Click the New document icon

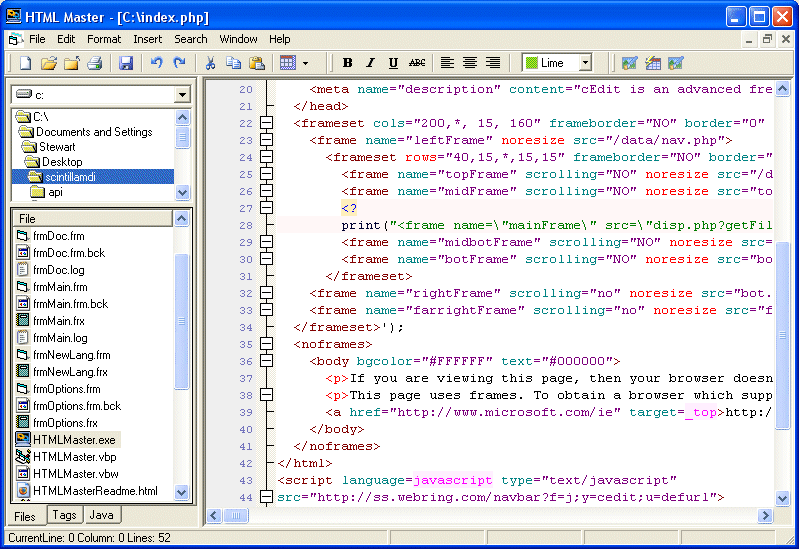click(25, 63)
